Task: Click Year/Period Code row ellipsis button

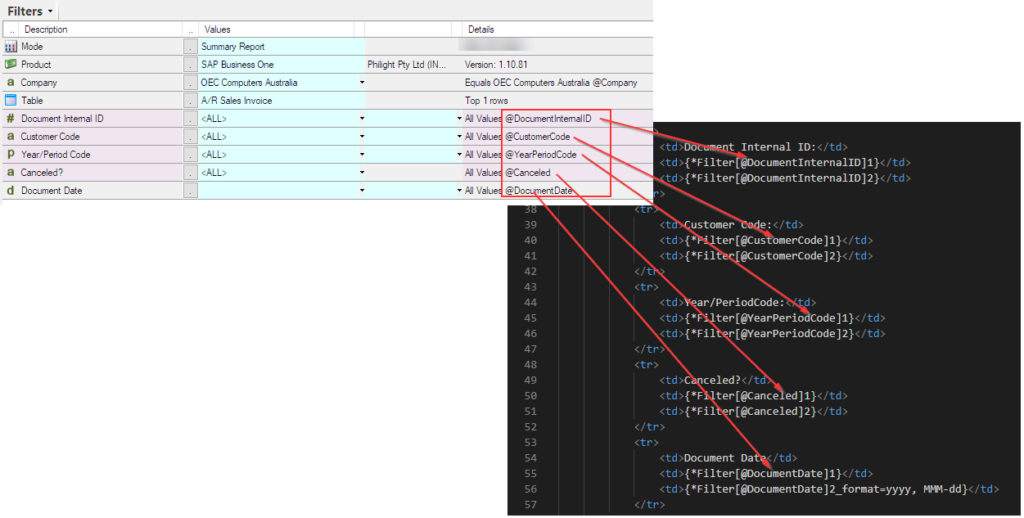Action: (190, 154)
